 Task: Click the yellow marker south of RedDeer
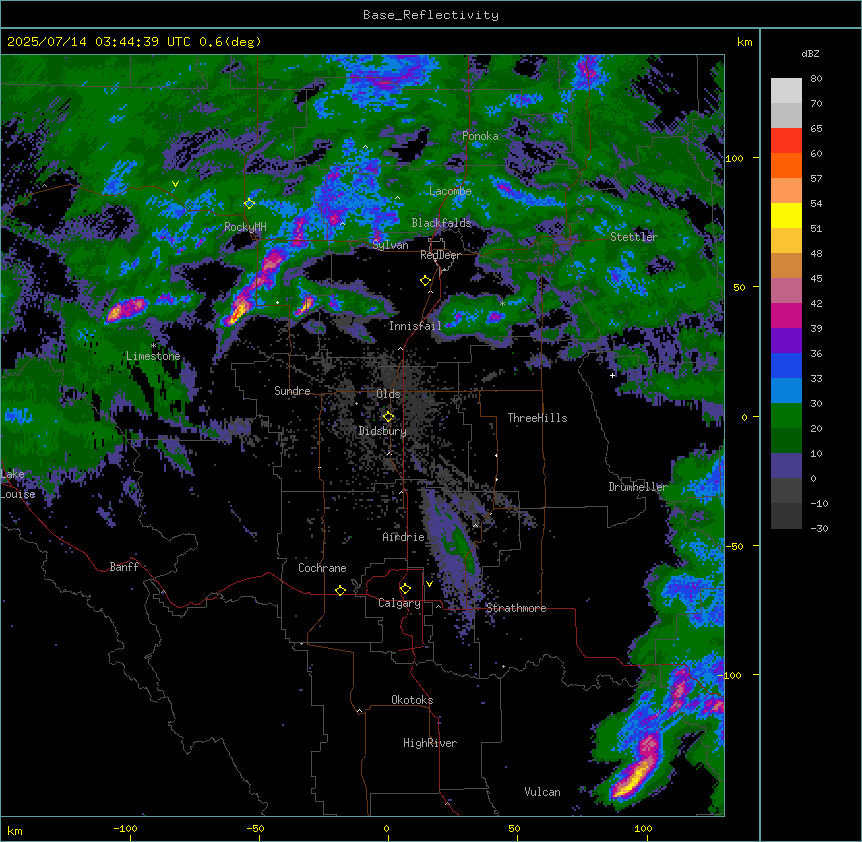[x=426, y=281]
